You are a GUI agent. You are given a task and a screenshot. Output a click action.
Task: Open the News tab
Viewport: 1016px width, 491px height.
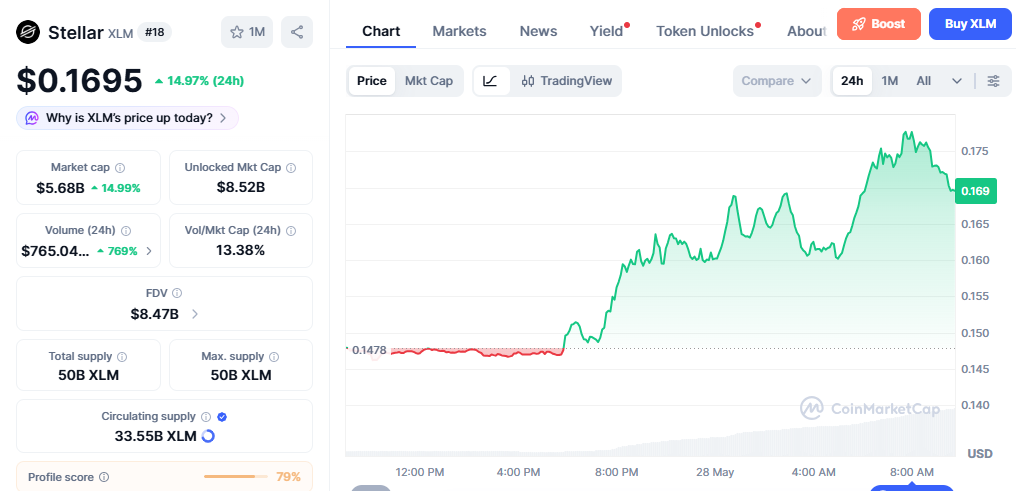click(x=538, y=31)
